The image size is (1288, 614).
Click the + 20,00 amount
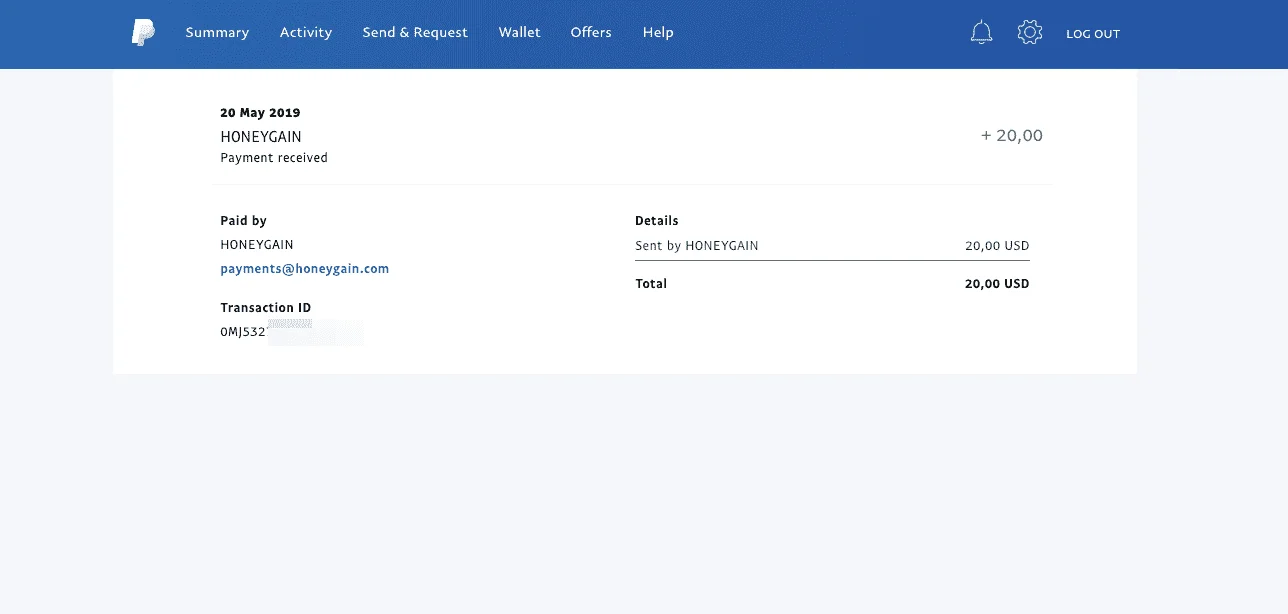coord(1012,136)
